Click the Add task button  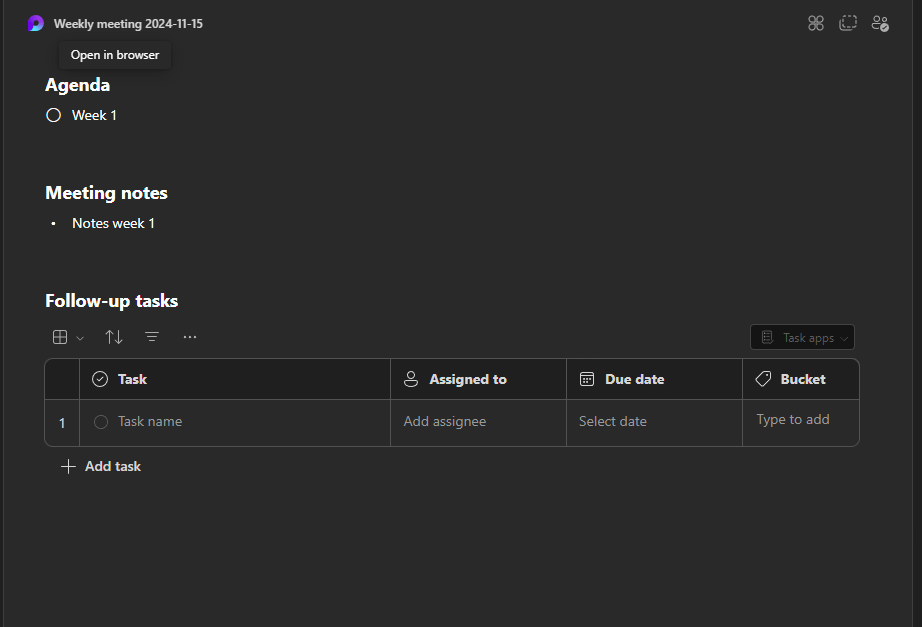pyautogui.click(x=101, y=466)
